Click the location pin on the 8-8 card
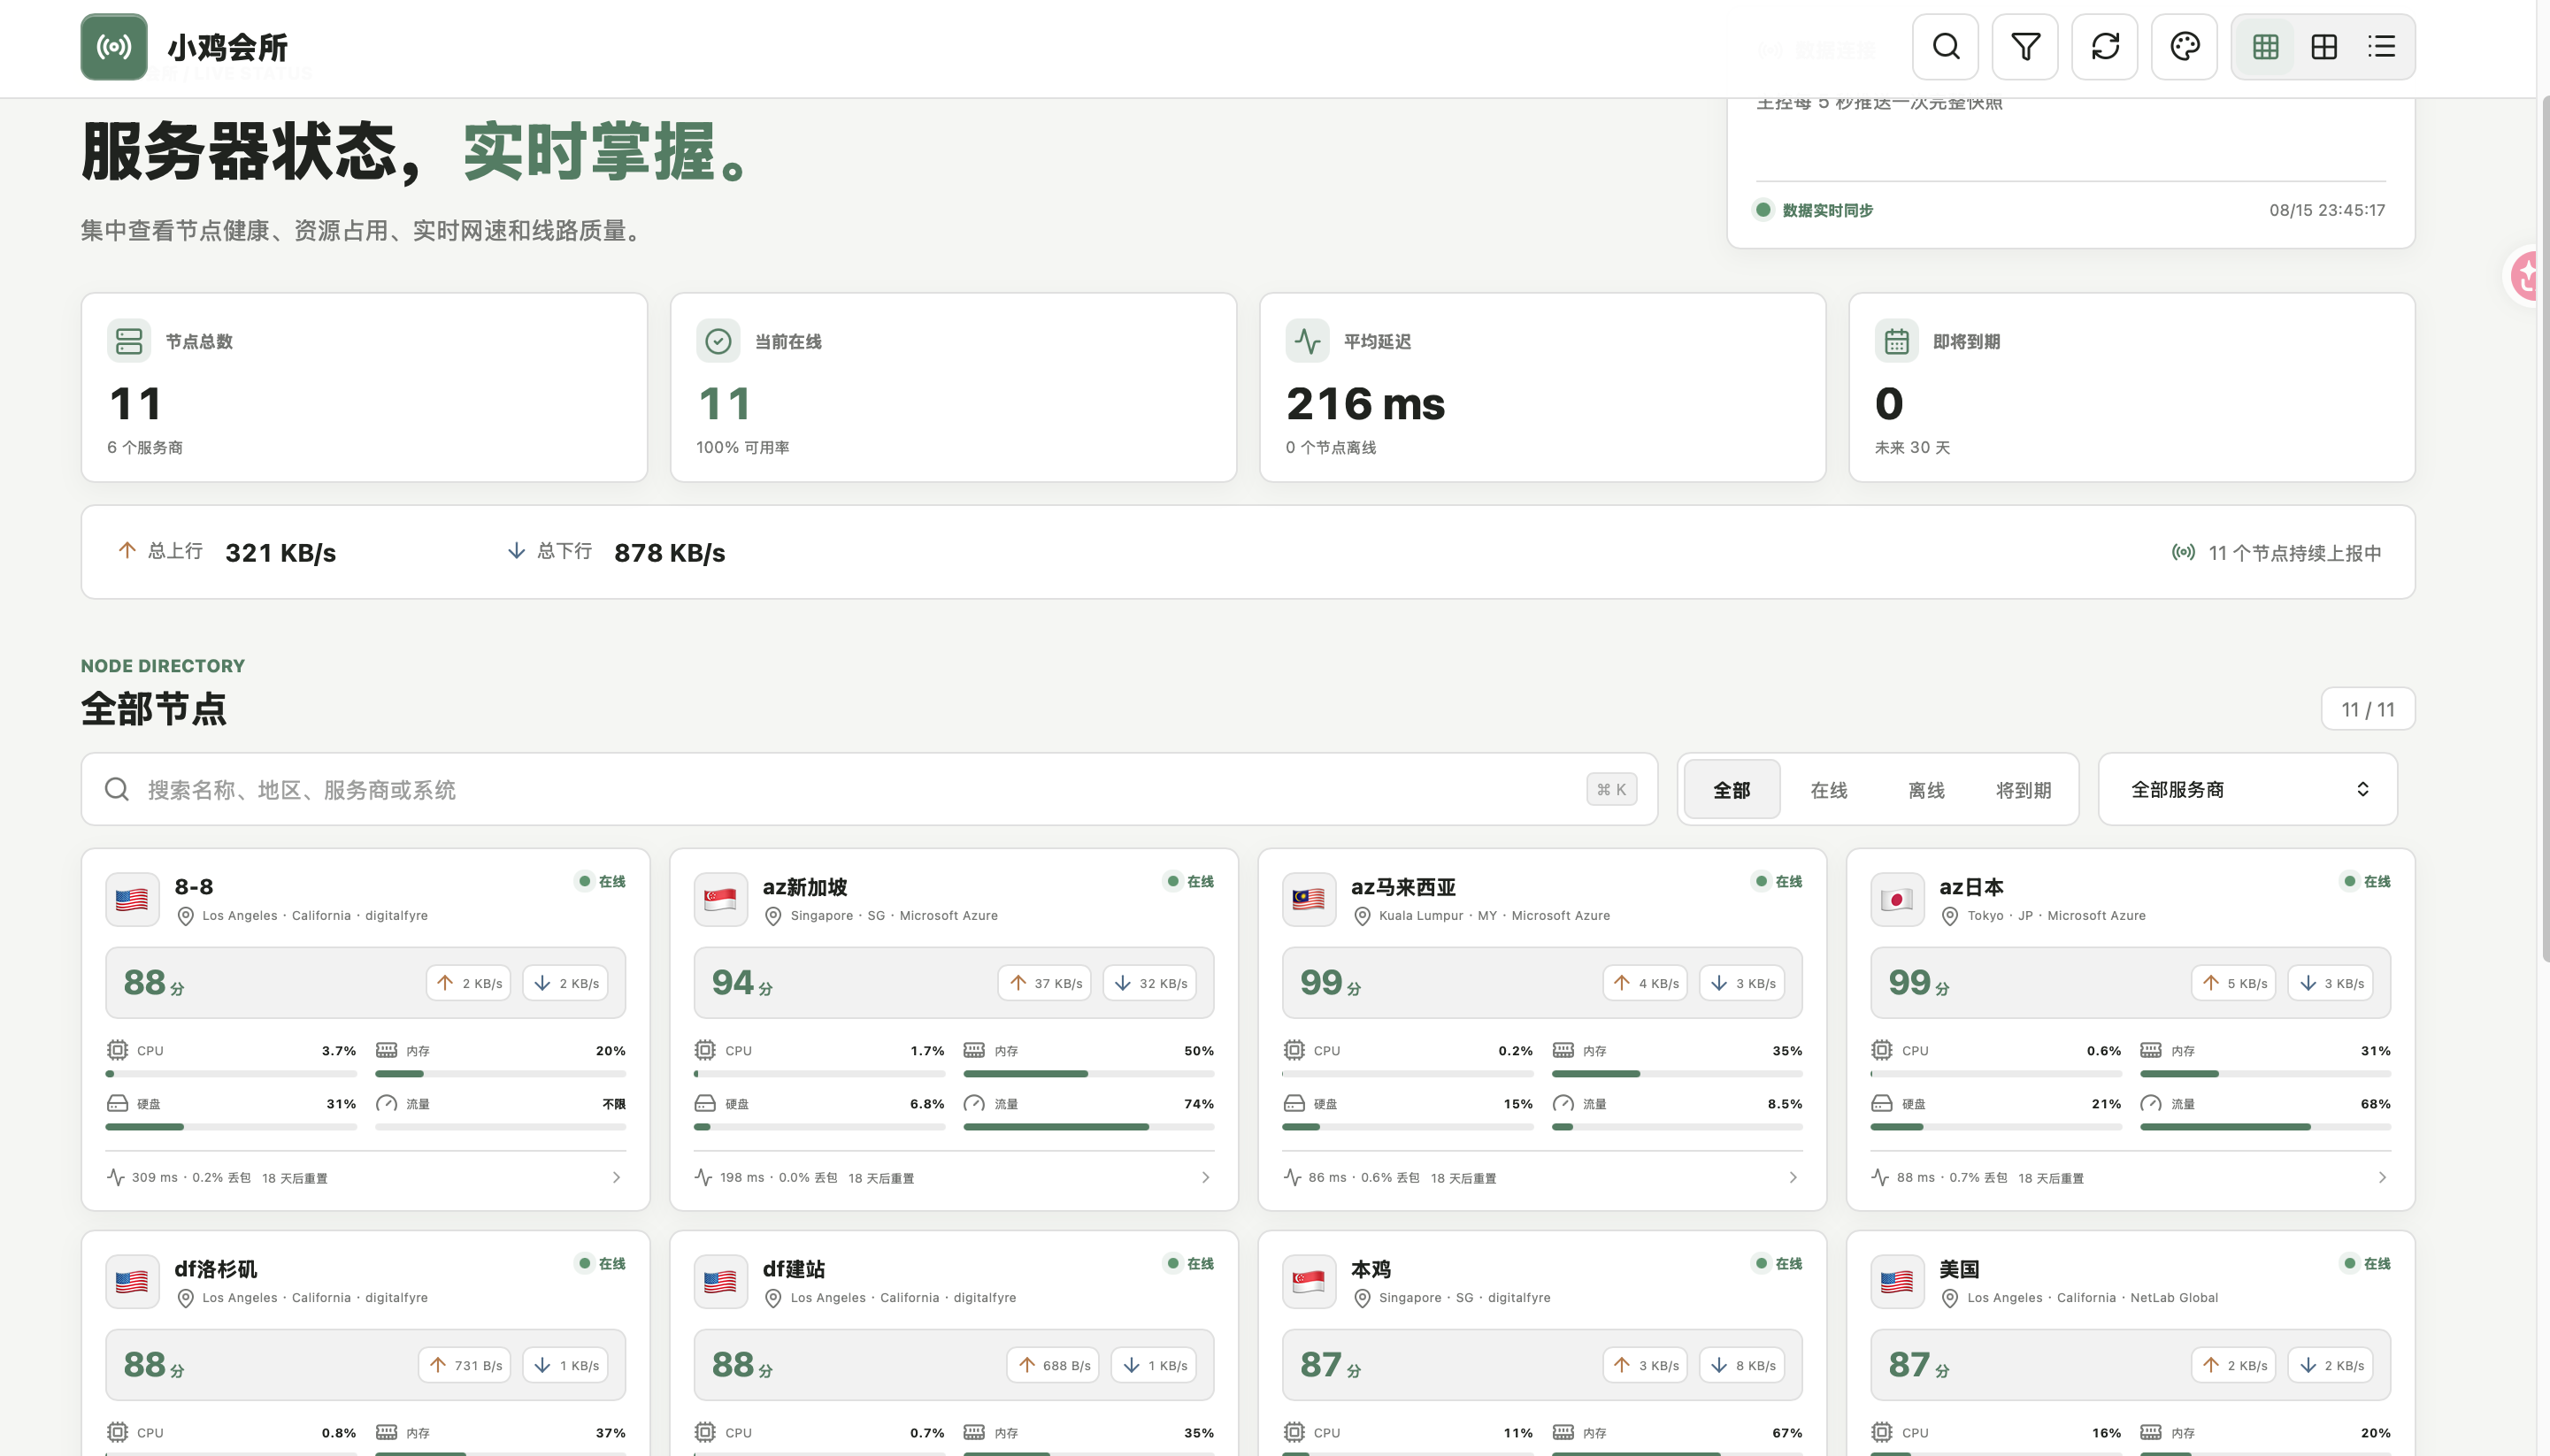This screenshot has height=1456, width=2550. point(185,916)
